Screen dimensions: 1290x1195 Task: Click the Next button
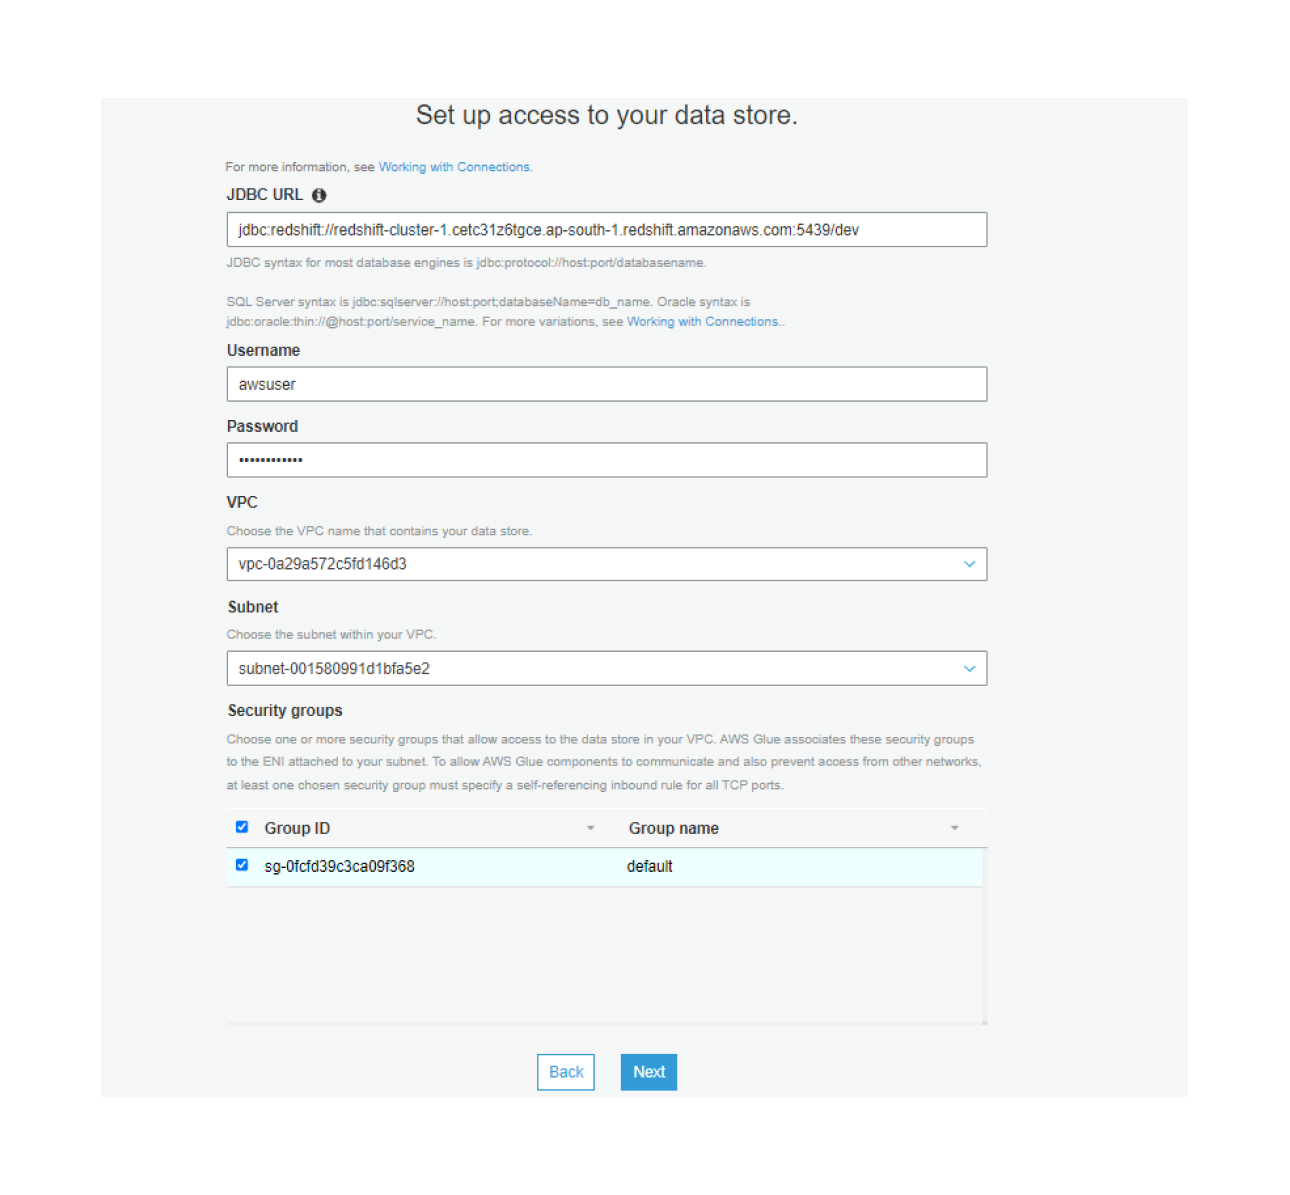[649, 1072]
